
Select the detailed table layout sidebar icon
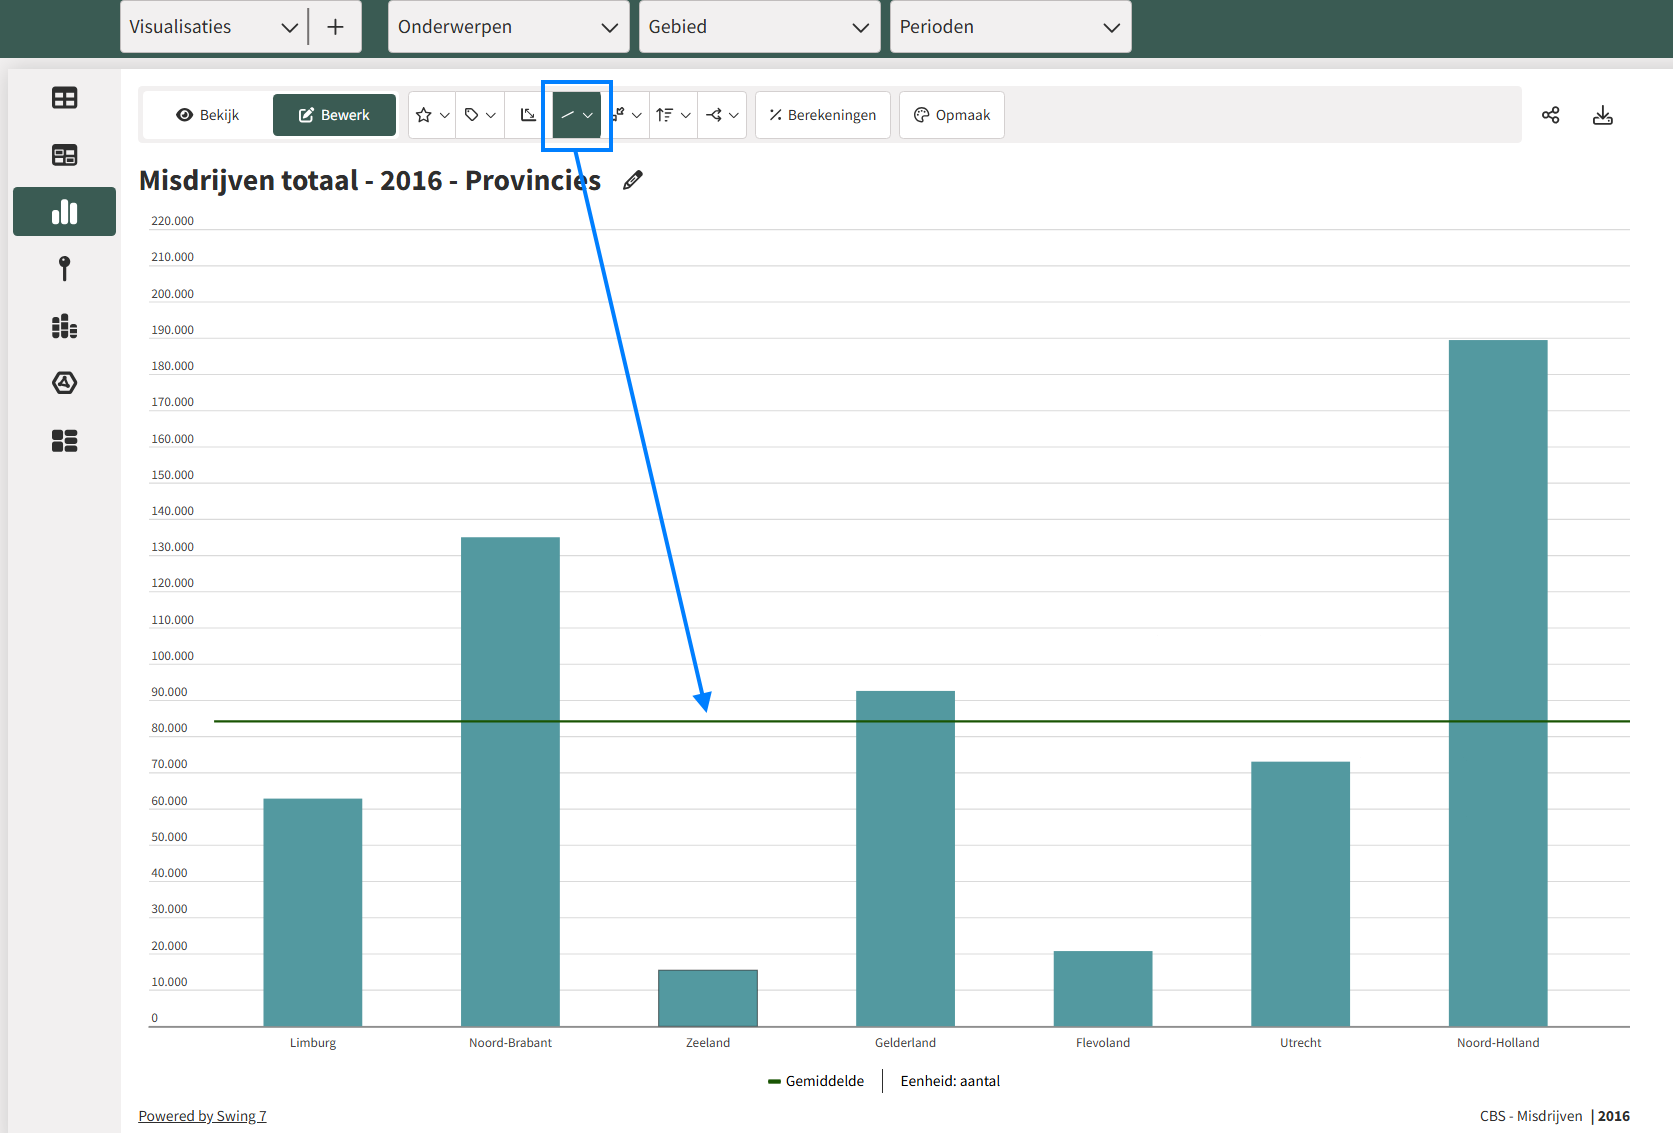pos(64,155)
